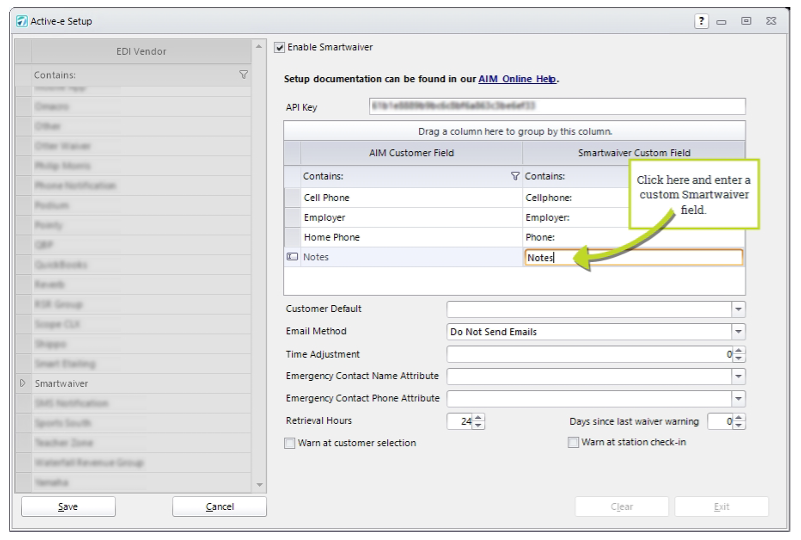Open the Email Method dropdown
Screen dimensions: 801x540
(x=738, y=332)
